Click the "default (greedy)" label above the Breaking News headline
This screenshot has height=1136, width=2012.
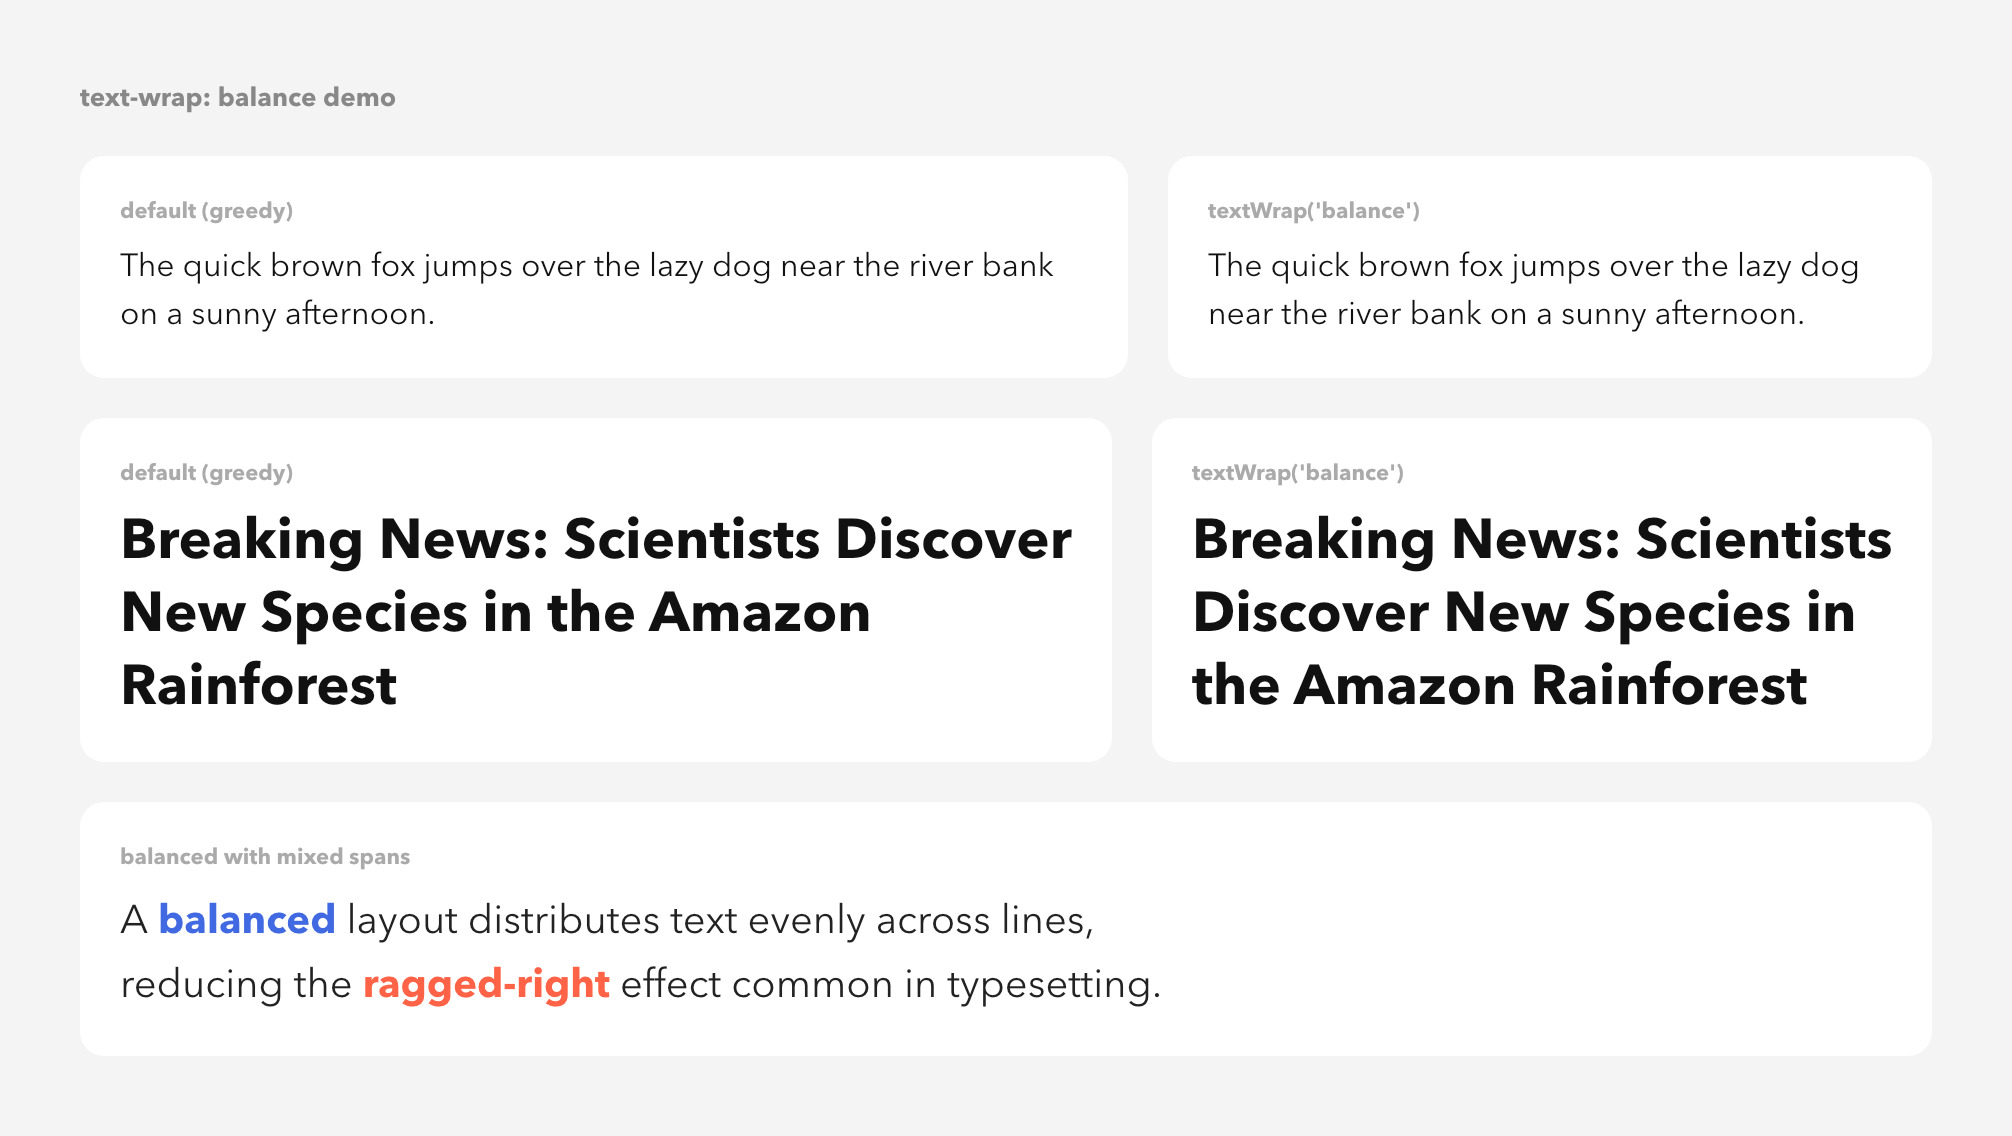click(x=206, y=473)
